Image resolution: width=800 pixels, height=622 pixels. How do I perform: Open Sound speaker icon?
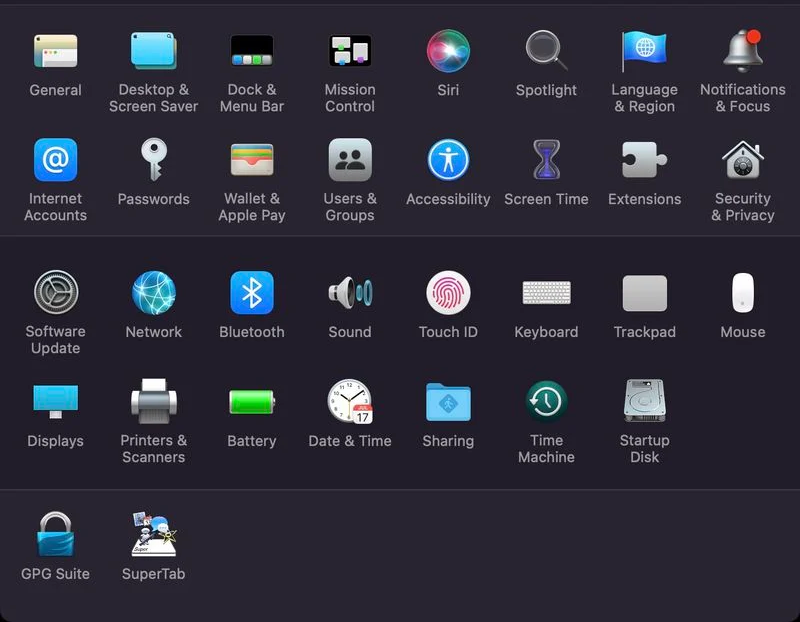pos(350,292)
